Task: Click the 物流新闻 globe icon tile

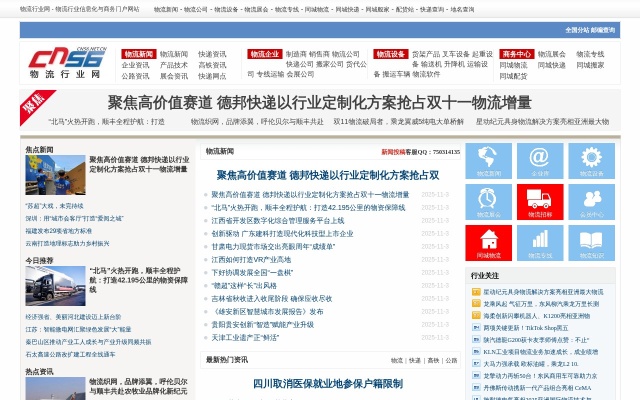Action: click(489, 161)
